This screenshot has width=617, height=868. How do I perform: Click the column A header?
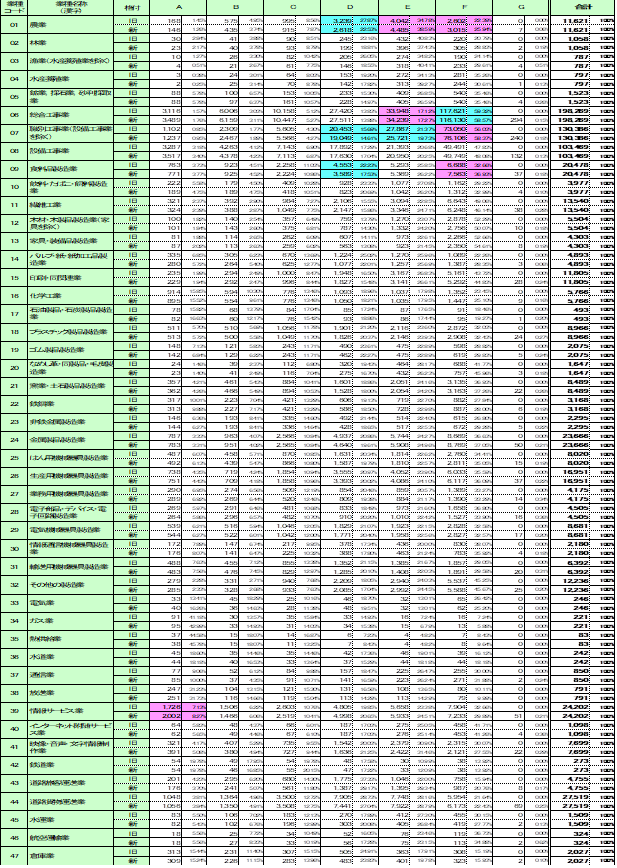(178, 8)
